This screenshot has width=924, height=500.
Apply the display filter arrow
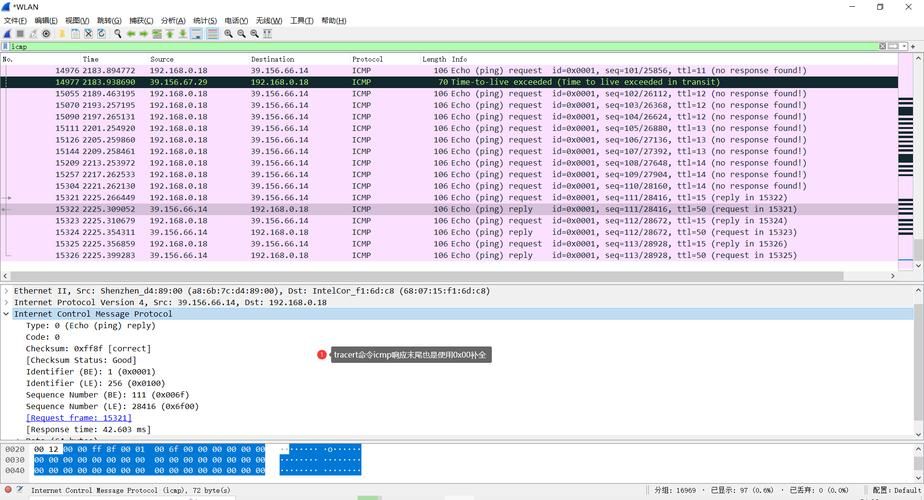[x=892, y=46]
